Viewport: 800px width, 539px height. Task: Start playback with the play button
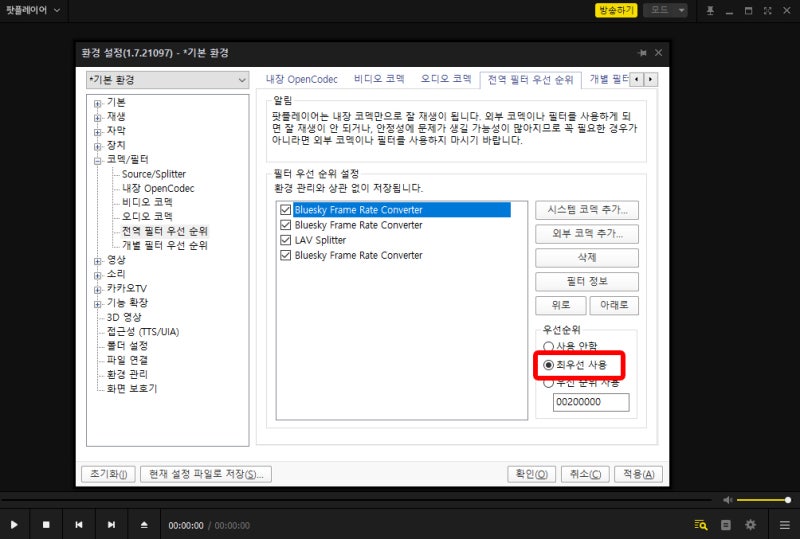[14, 525]
